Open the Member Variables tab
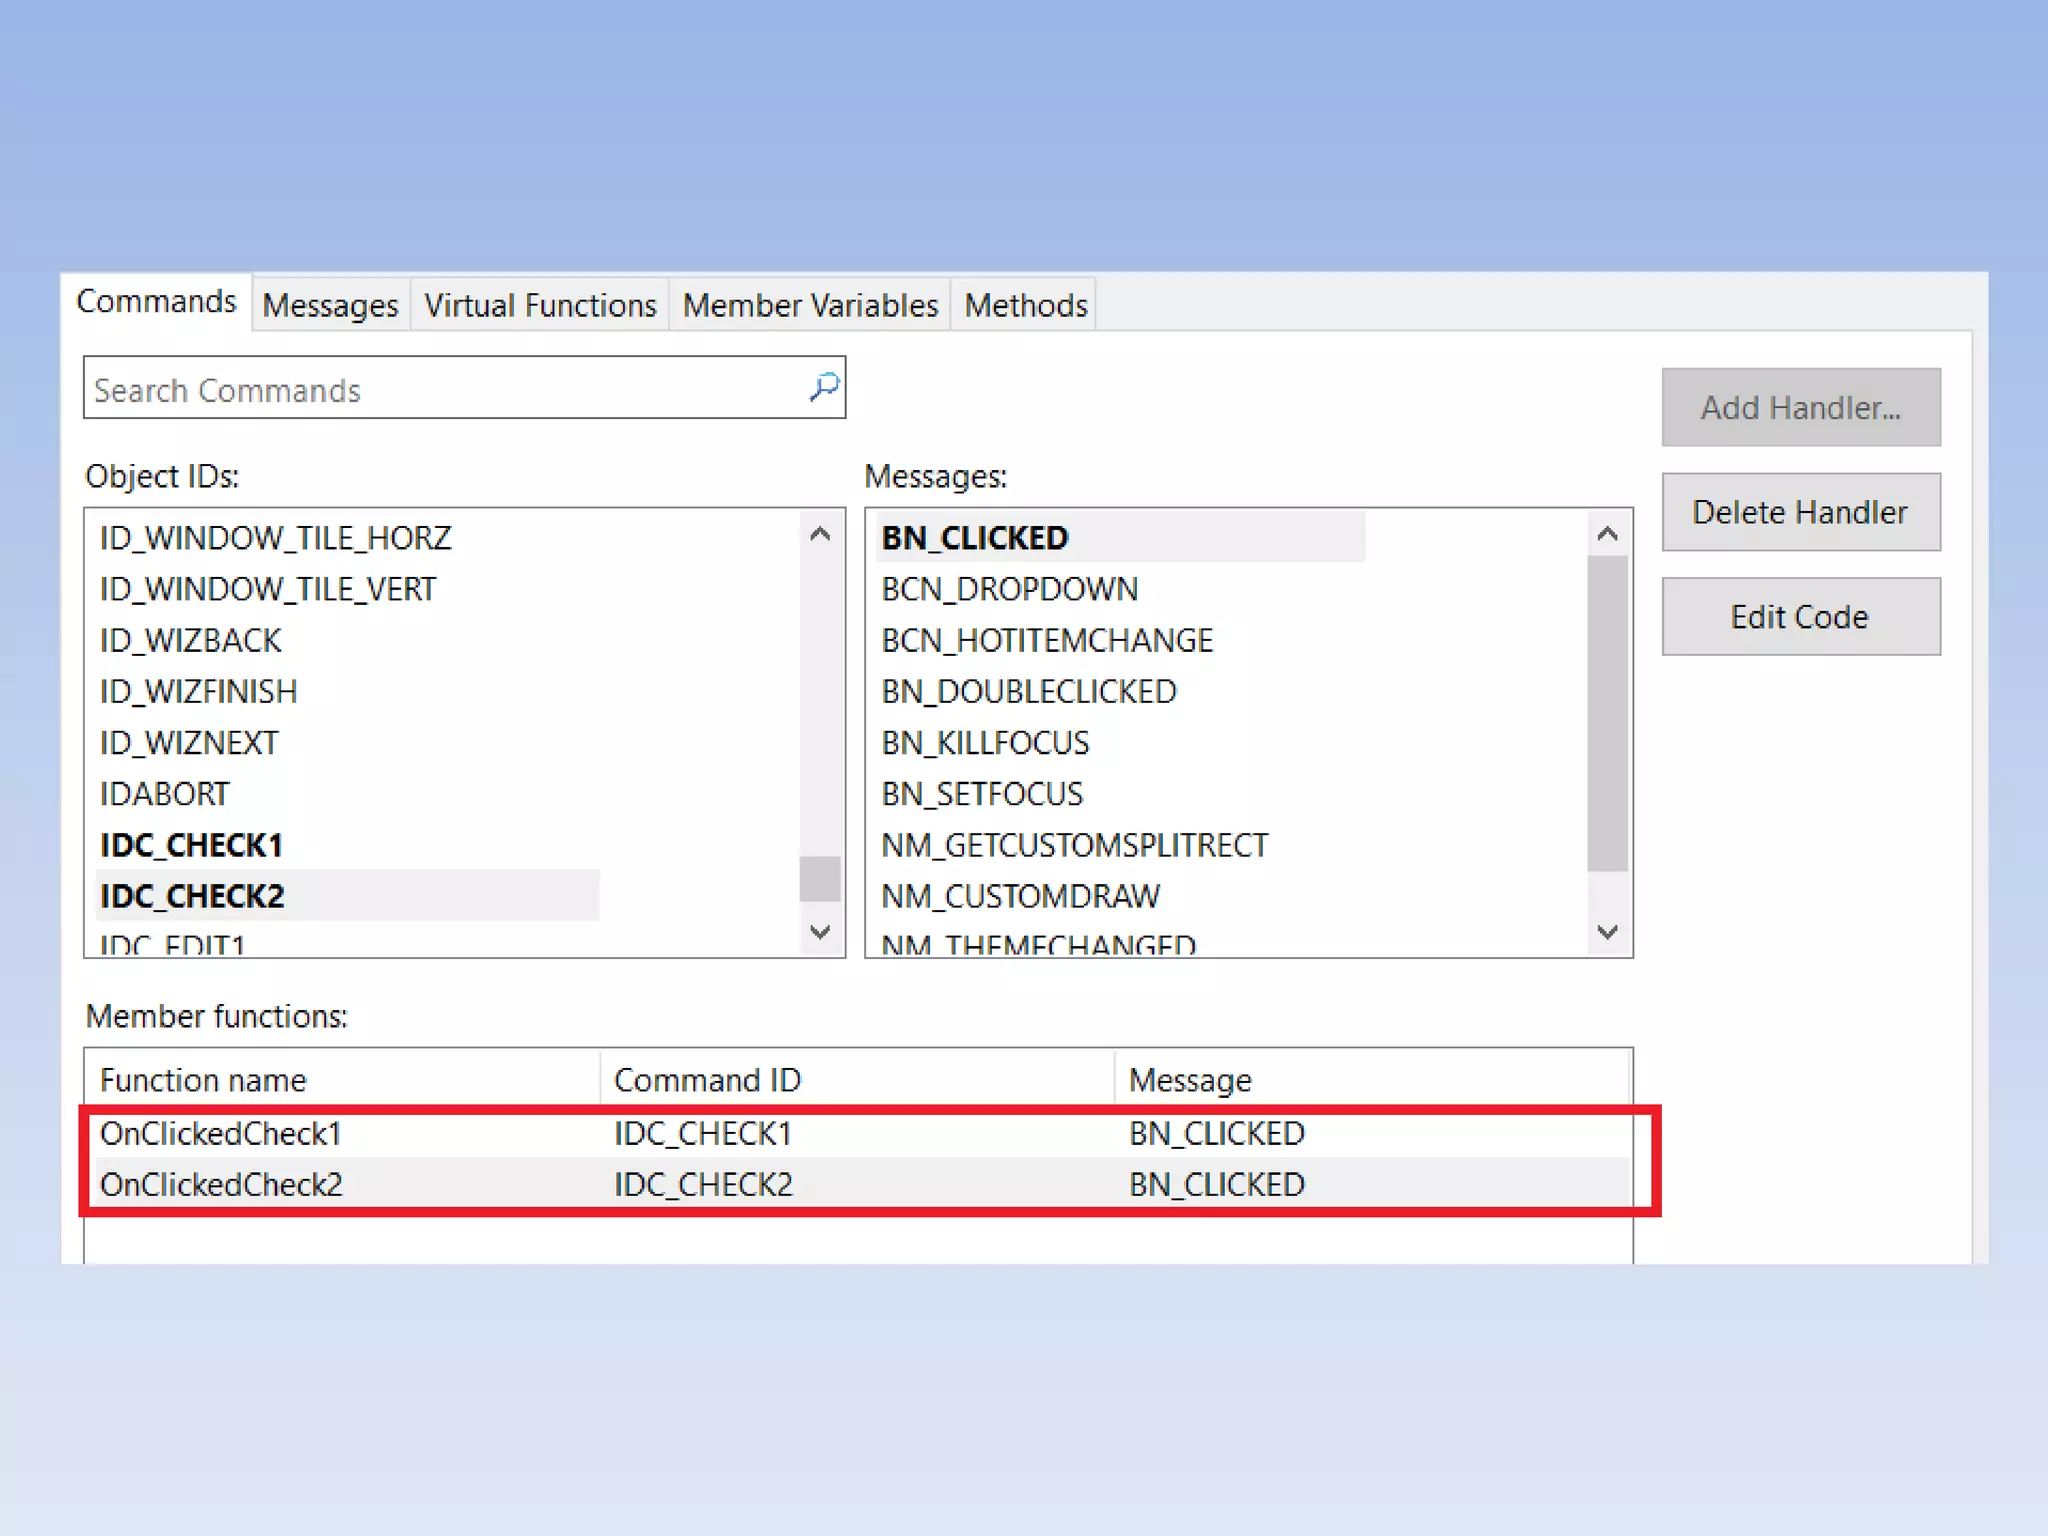Image resolution: width=2048 pixels, height=1536 pixels. tap(809, 305)
